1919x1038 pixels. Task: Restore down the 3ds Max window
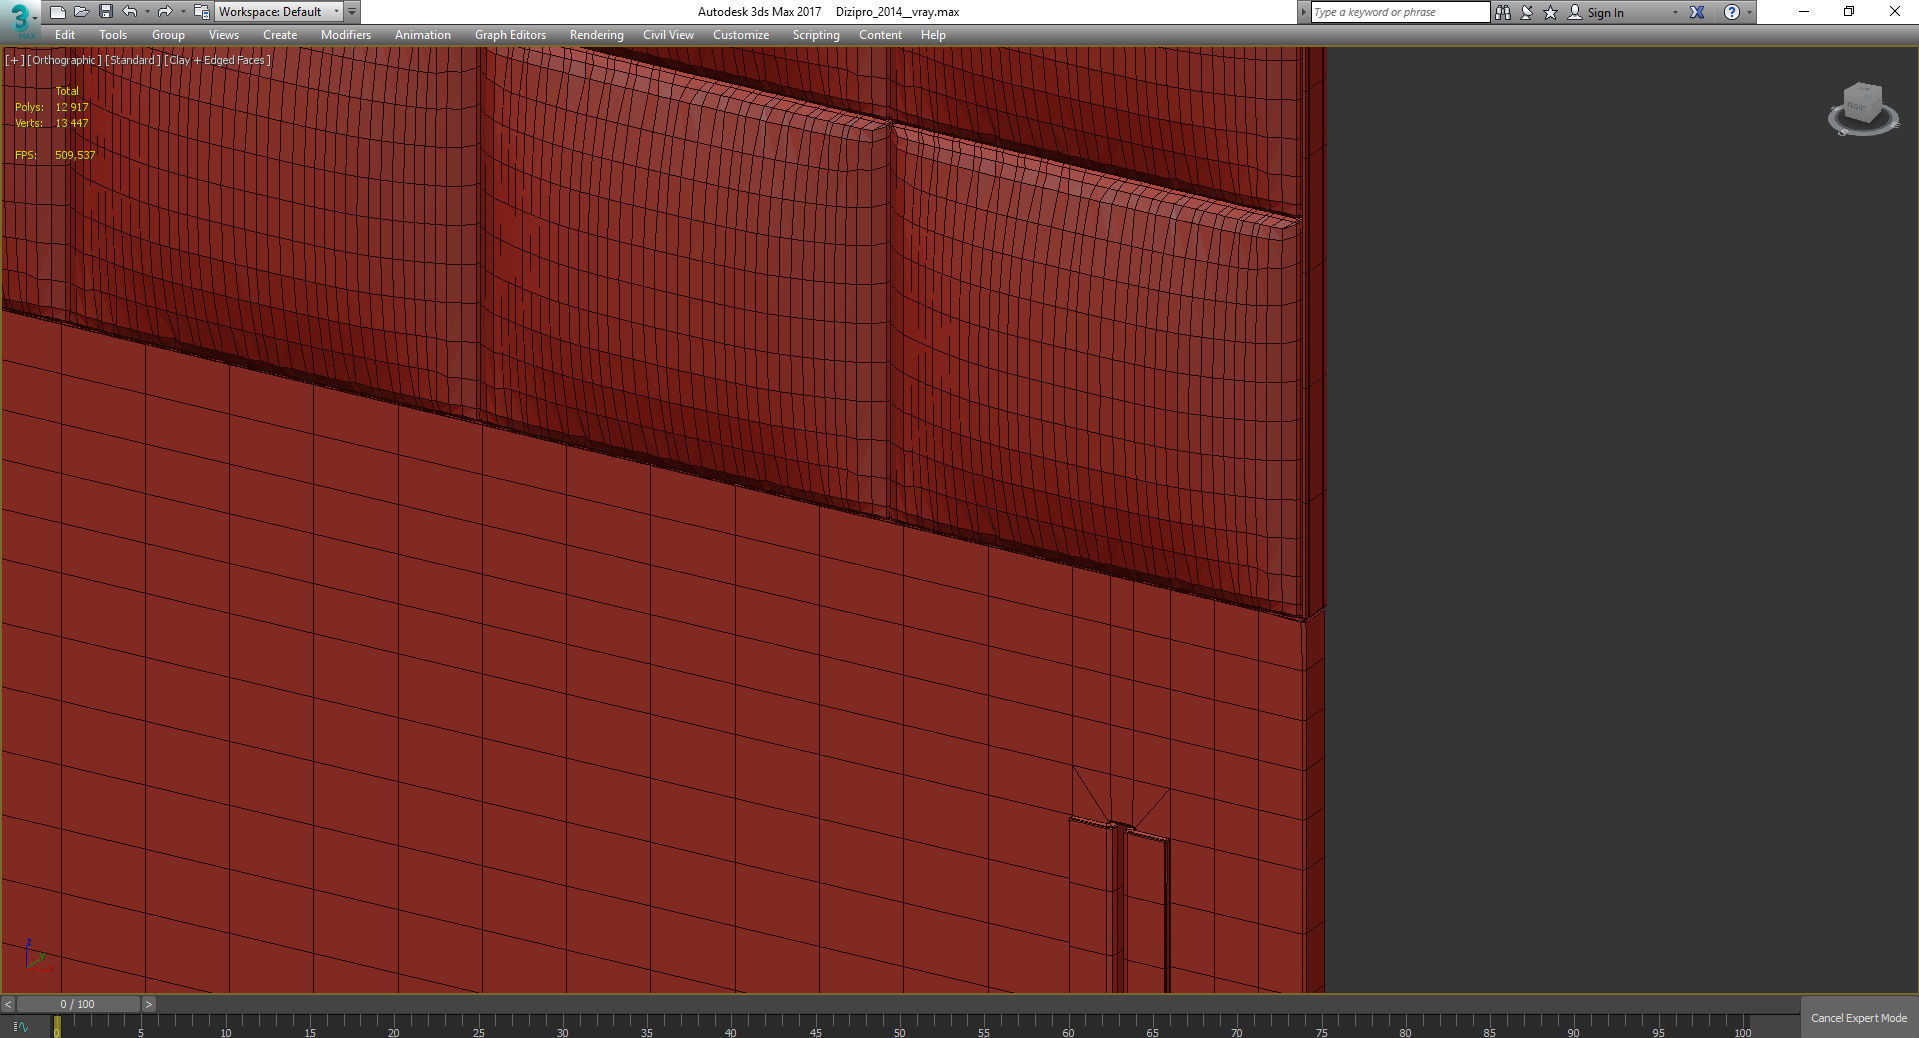1849,12
